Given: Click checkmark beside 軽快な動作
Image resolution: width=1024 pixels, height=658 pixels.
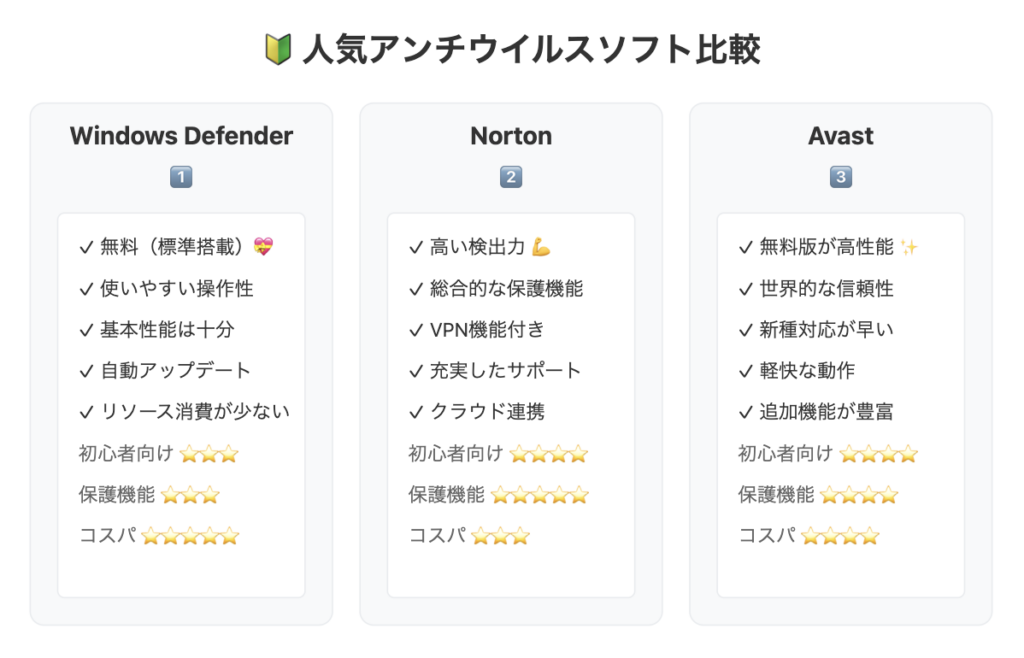Looking at the screenshot, I should coord(746,372).
